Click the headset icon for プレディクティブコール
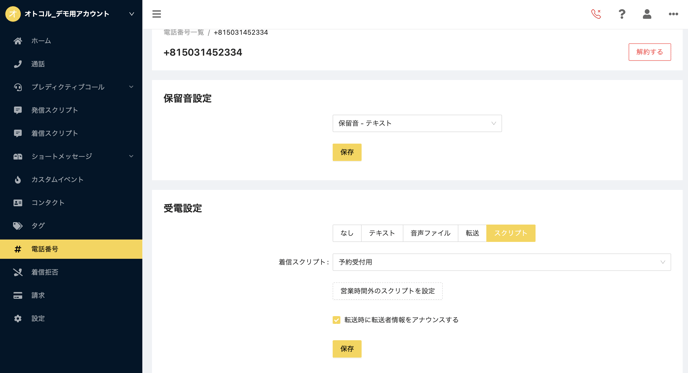 pyautogui.click(x=18, y=87)
